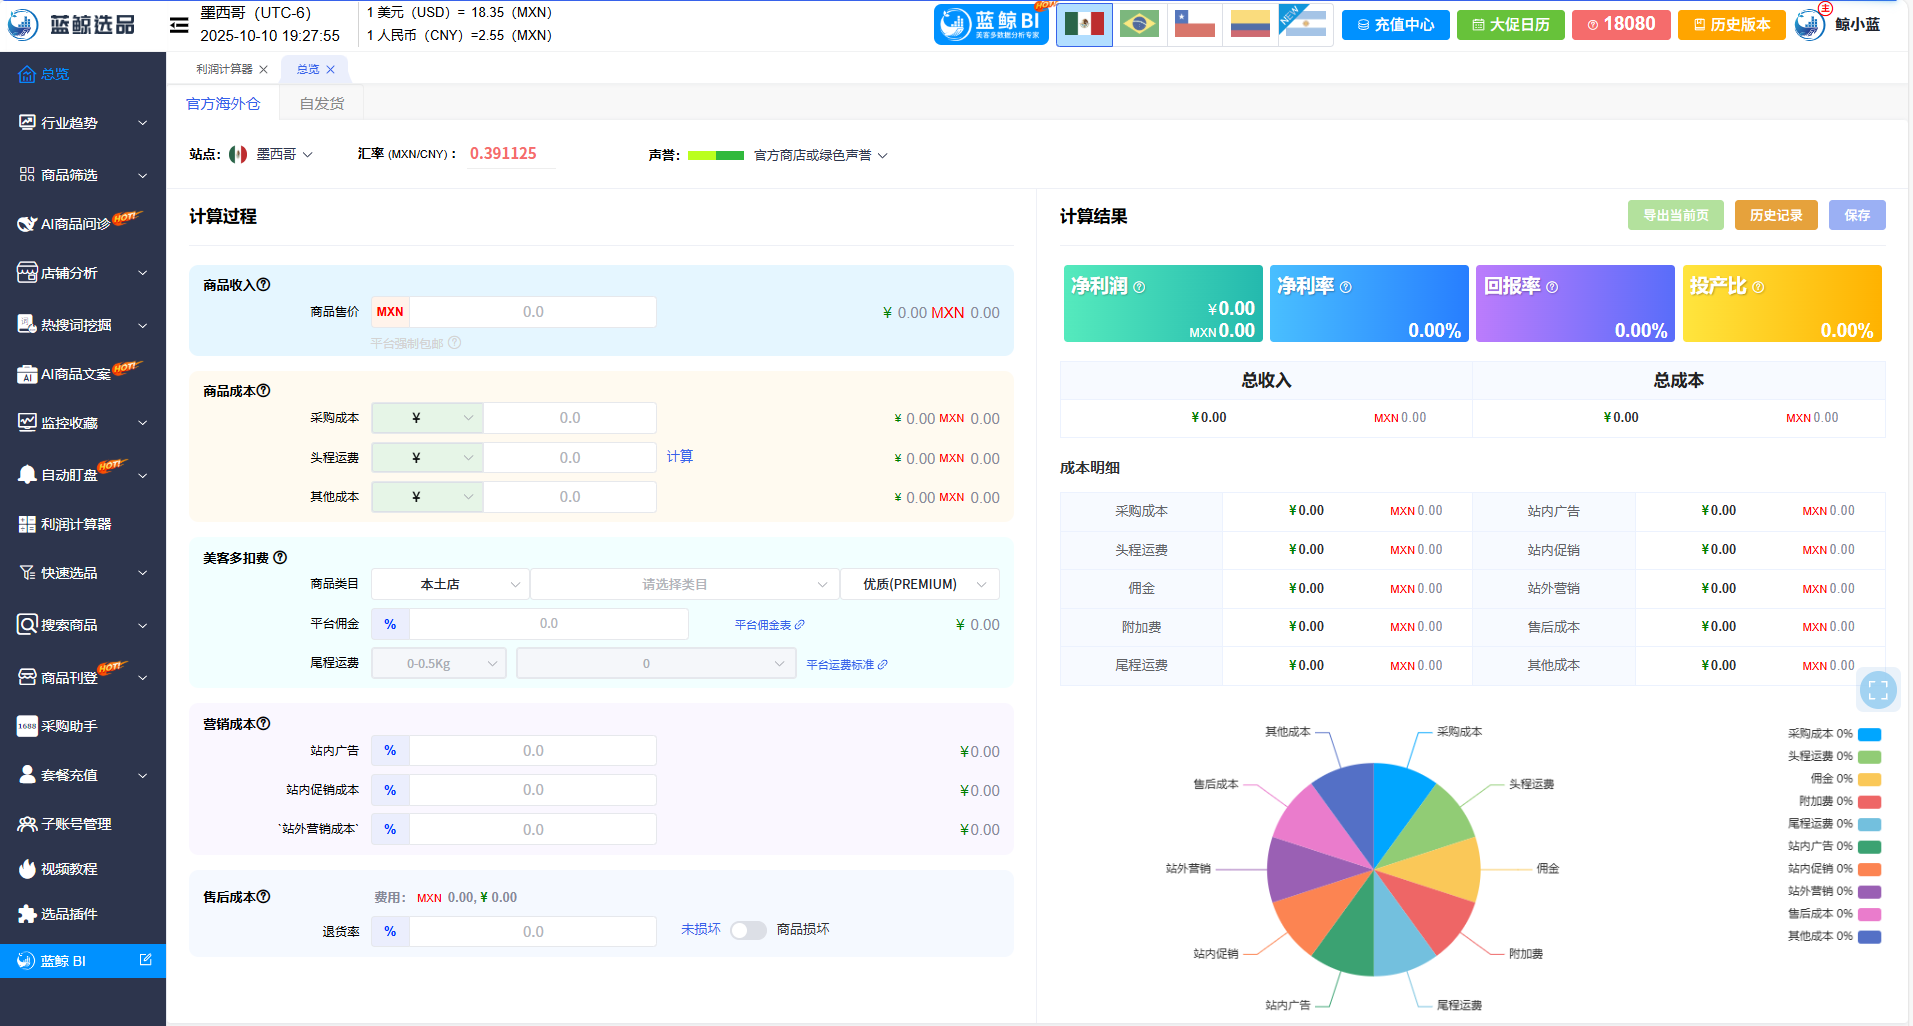Screen dimensions: 1913x1026
Task: Open the 平台佣金表 link
Action: (x=768, y=625)
